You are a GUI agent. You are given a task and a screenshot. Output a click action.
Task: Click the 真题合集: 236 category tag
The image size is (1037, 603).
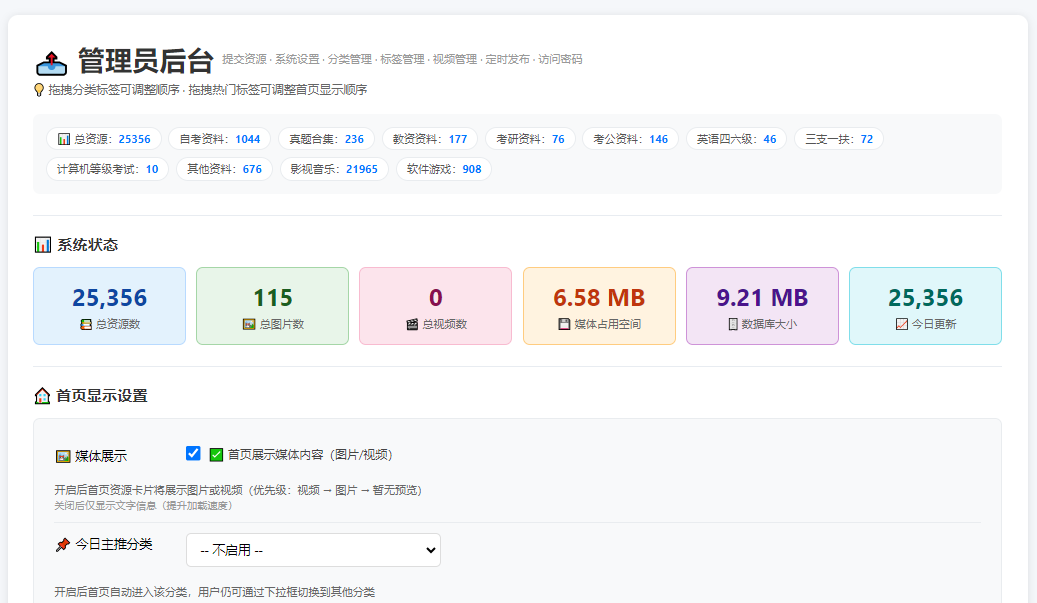(327, 139)
